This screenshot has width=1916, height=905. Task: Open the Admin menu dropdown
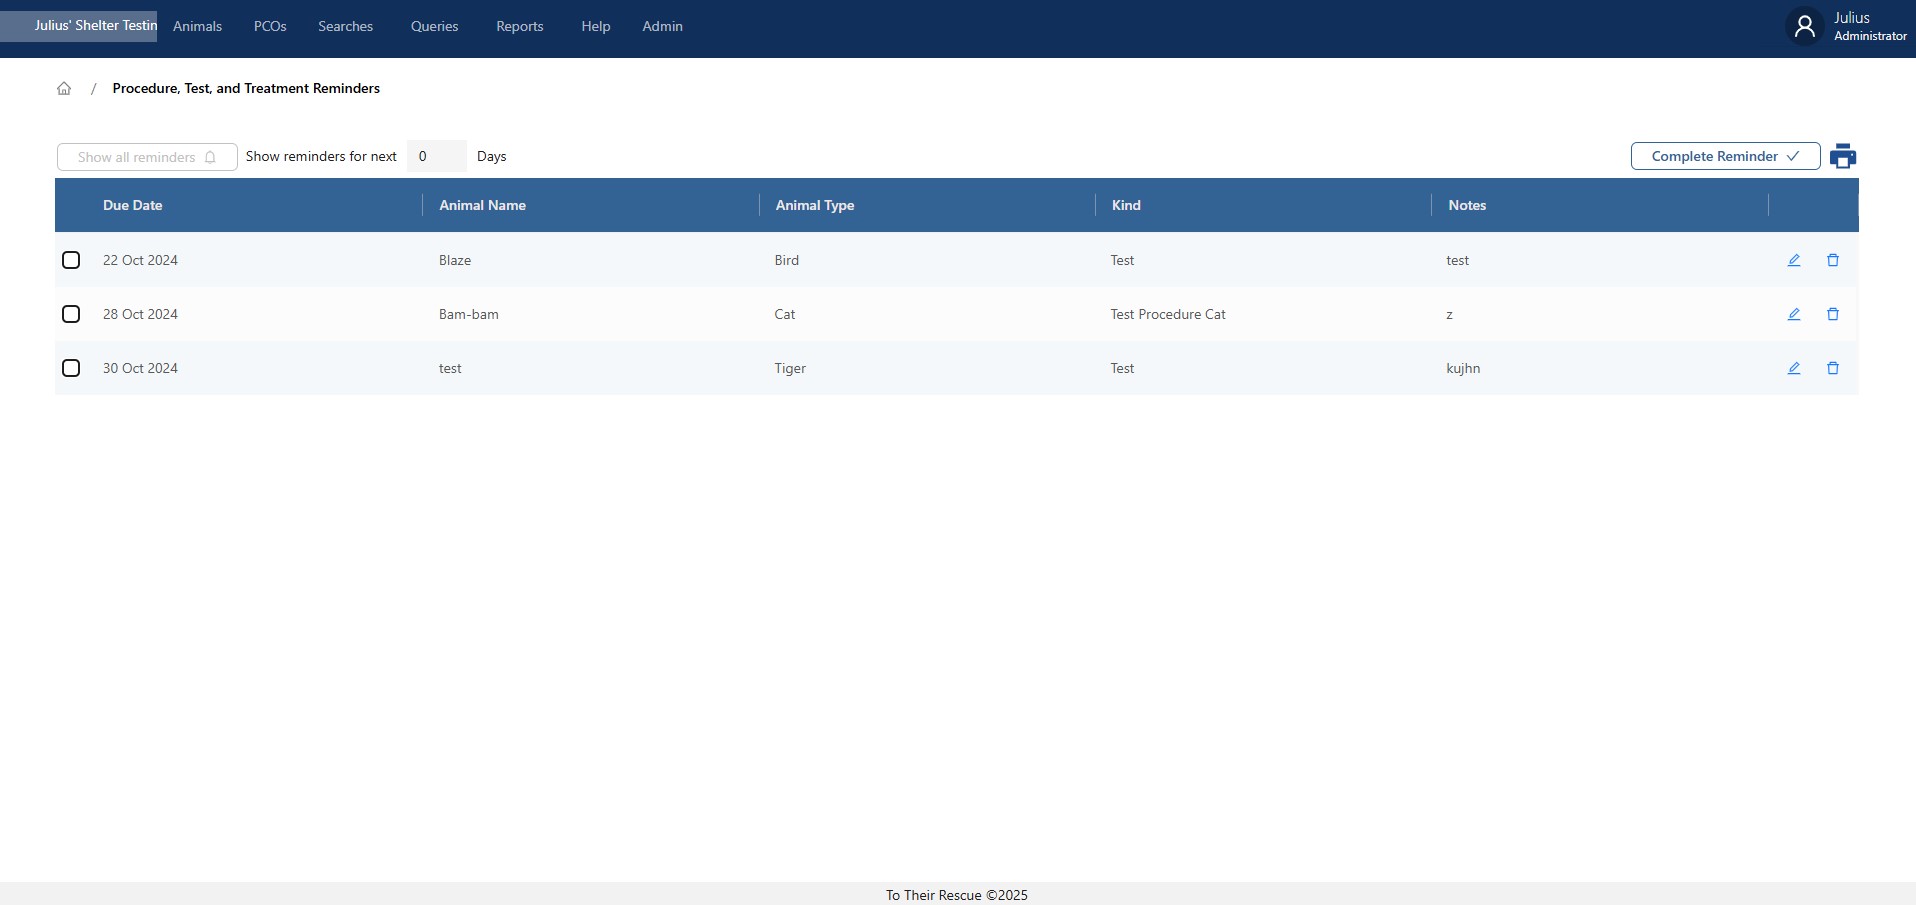click(662, 27)
